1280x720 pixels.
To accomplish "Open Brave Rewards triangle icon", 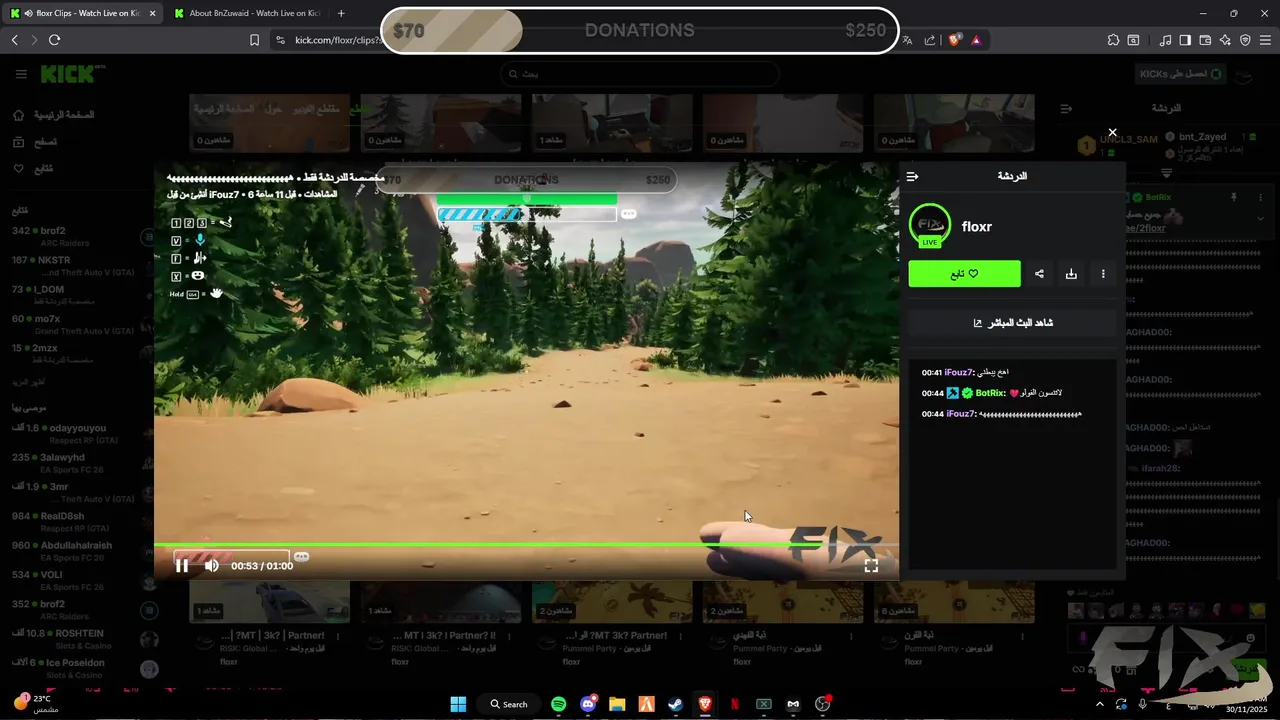I will click(x=976, y=40).
